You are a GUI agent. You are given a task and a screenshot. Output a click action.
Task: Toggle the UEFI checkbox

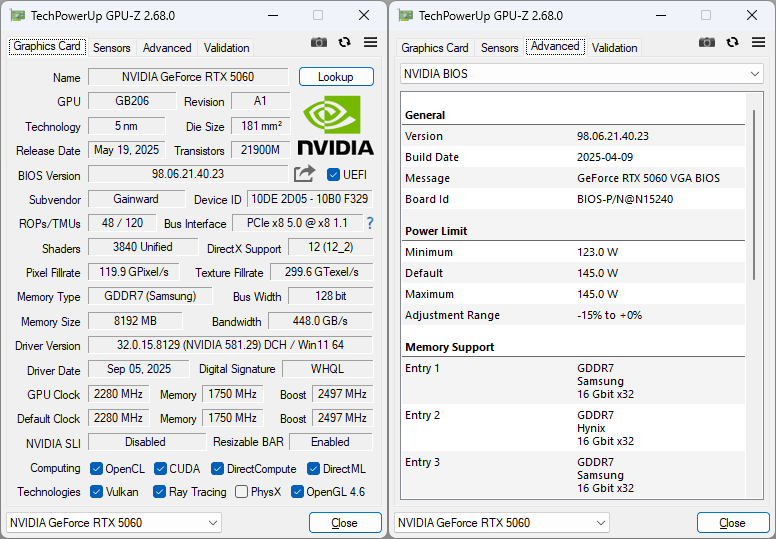(334, 174)
